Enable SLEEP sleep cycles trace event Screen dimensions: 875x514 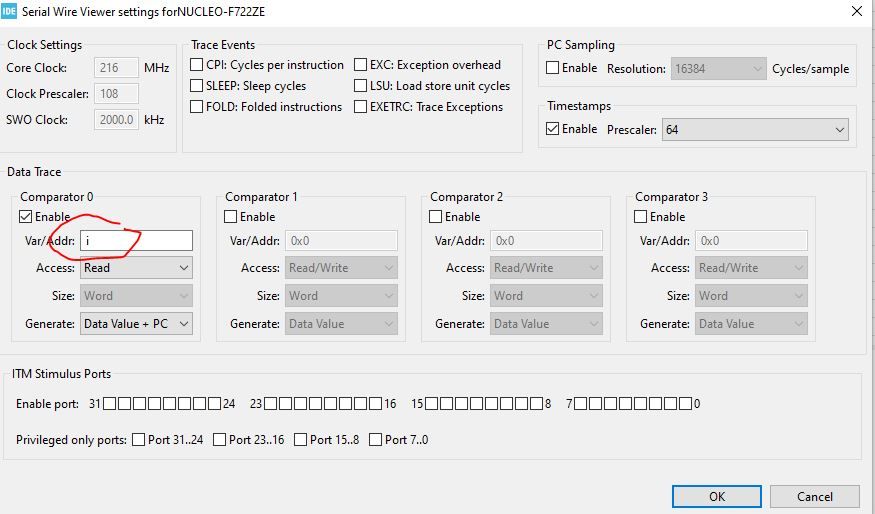[197, 86]
